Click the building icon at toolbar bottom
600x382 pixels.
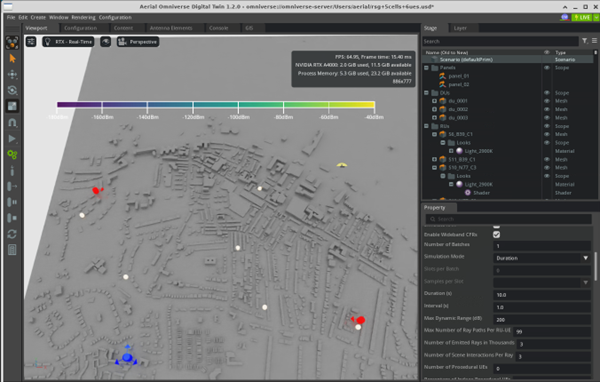click(12, 250)
